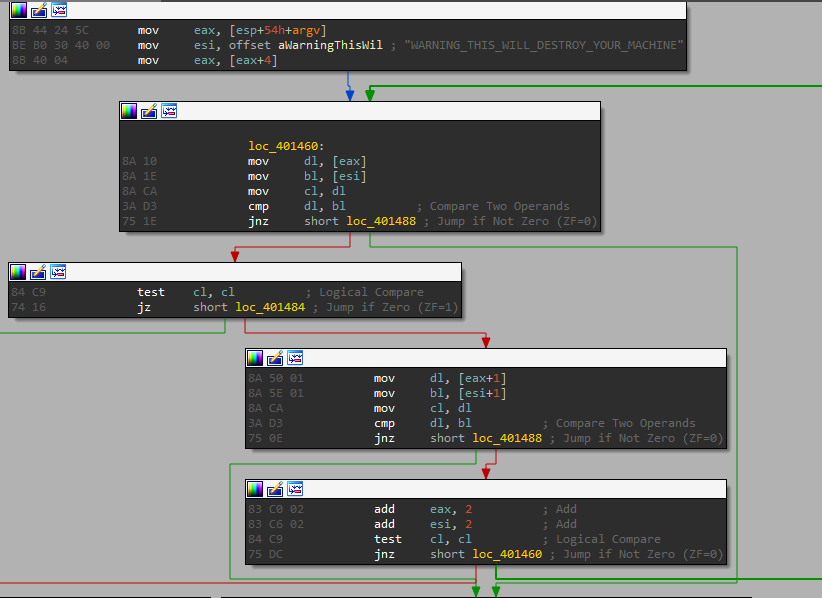Click group icon on 'mov dl, [eax+1]' node
Image resolution: width=822 pixels, height=598 pixels.
(x=295, y=358)
